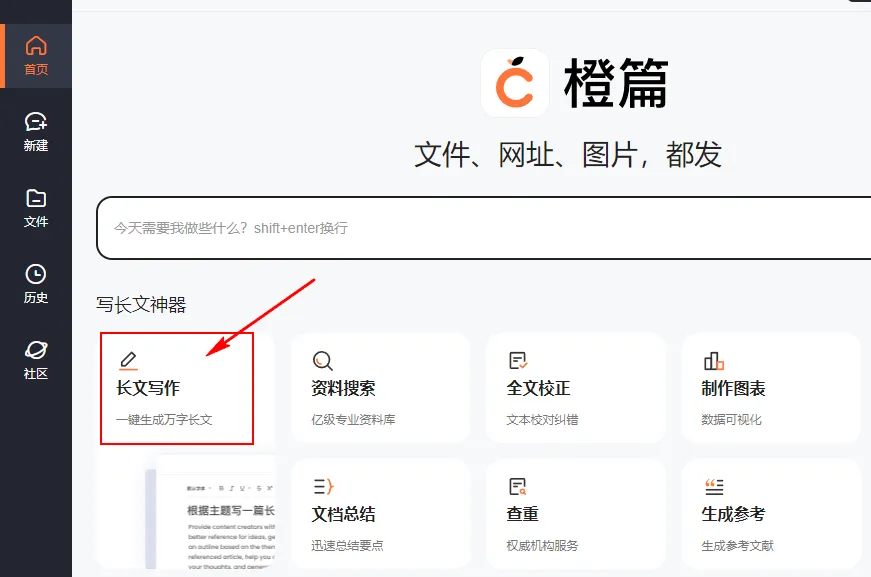
Task: Click the document search icon on 查重 card
Action: click(x=518, y=486)
